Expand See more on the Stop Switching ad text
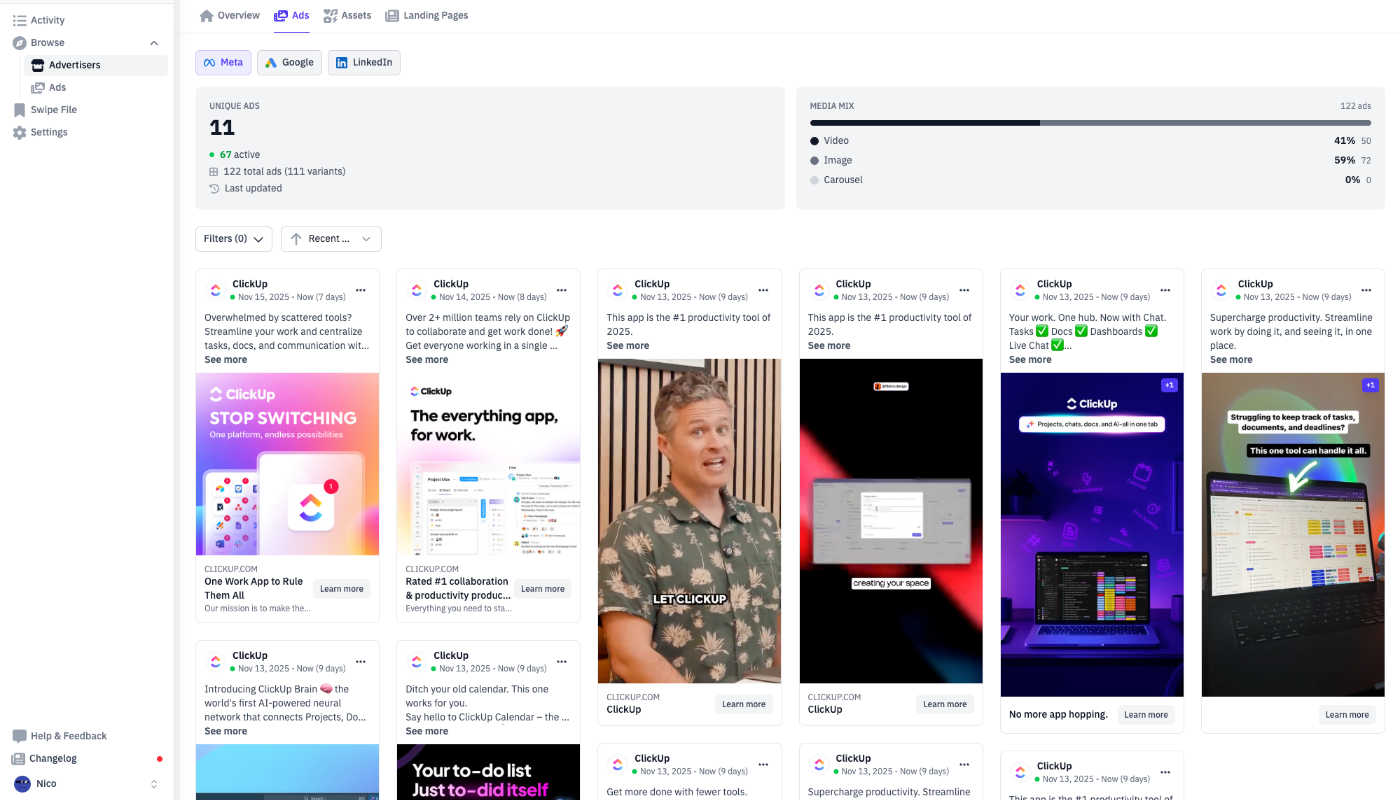This screenshot has height=800, width=1400. coord(226,359)
